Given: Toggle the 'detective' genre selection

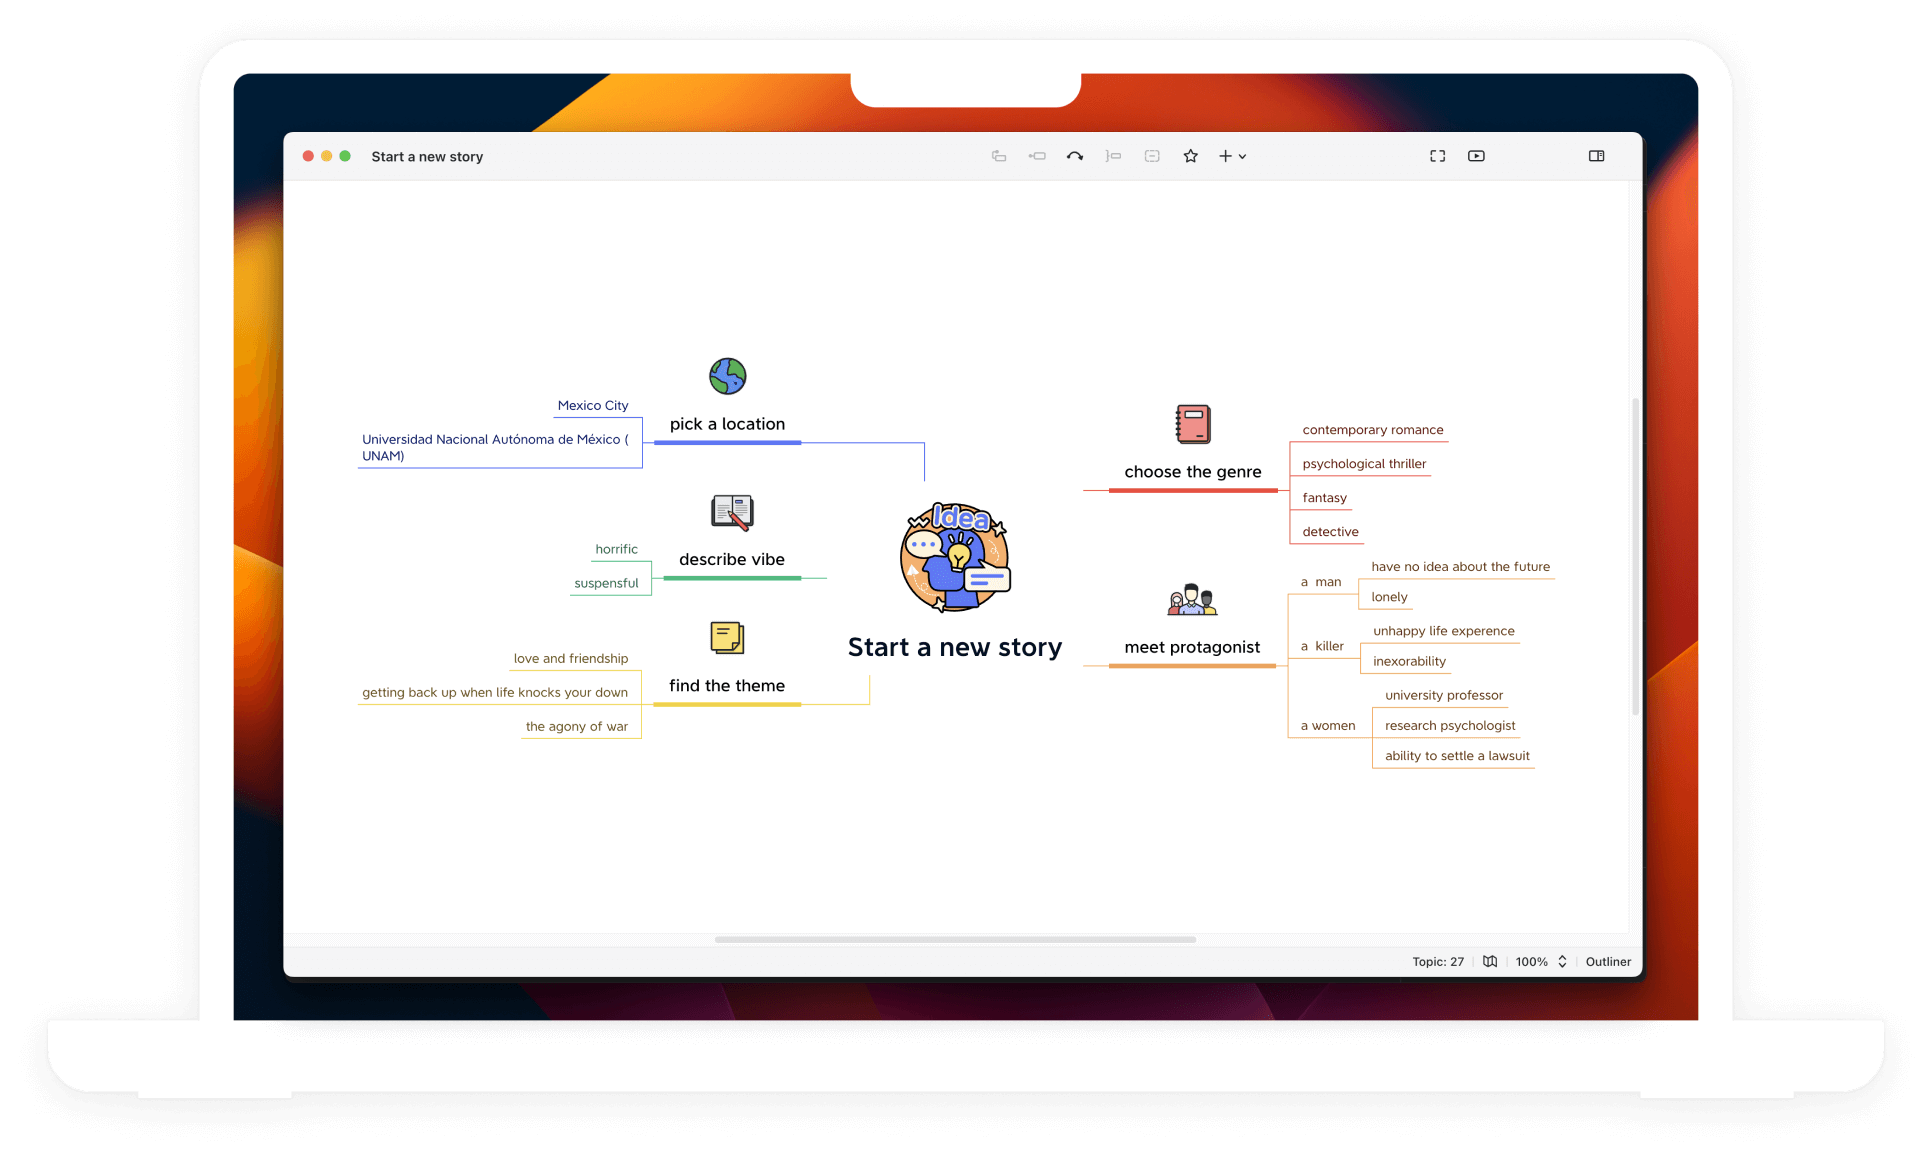Looking at the screenshot, I should (1328, 530).
